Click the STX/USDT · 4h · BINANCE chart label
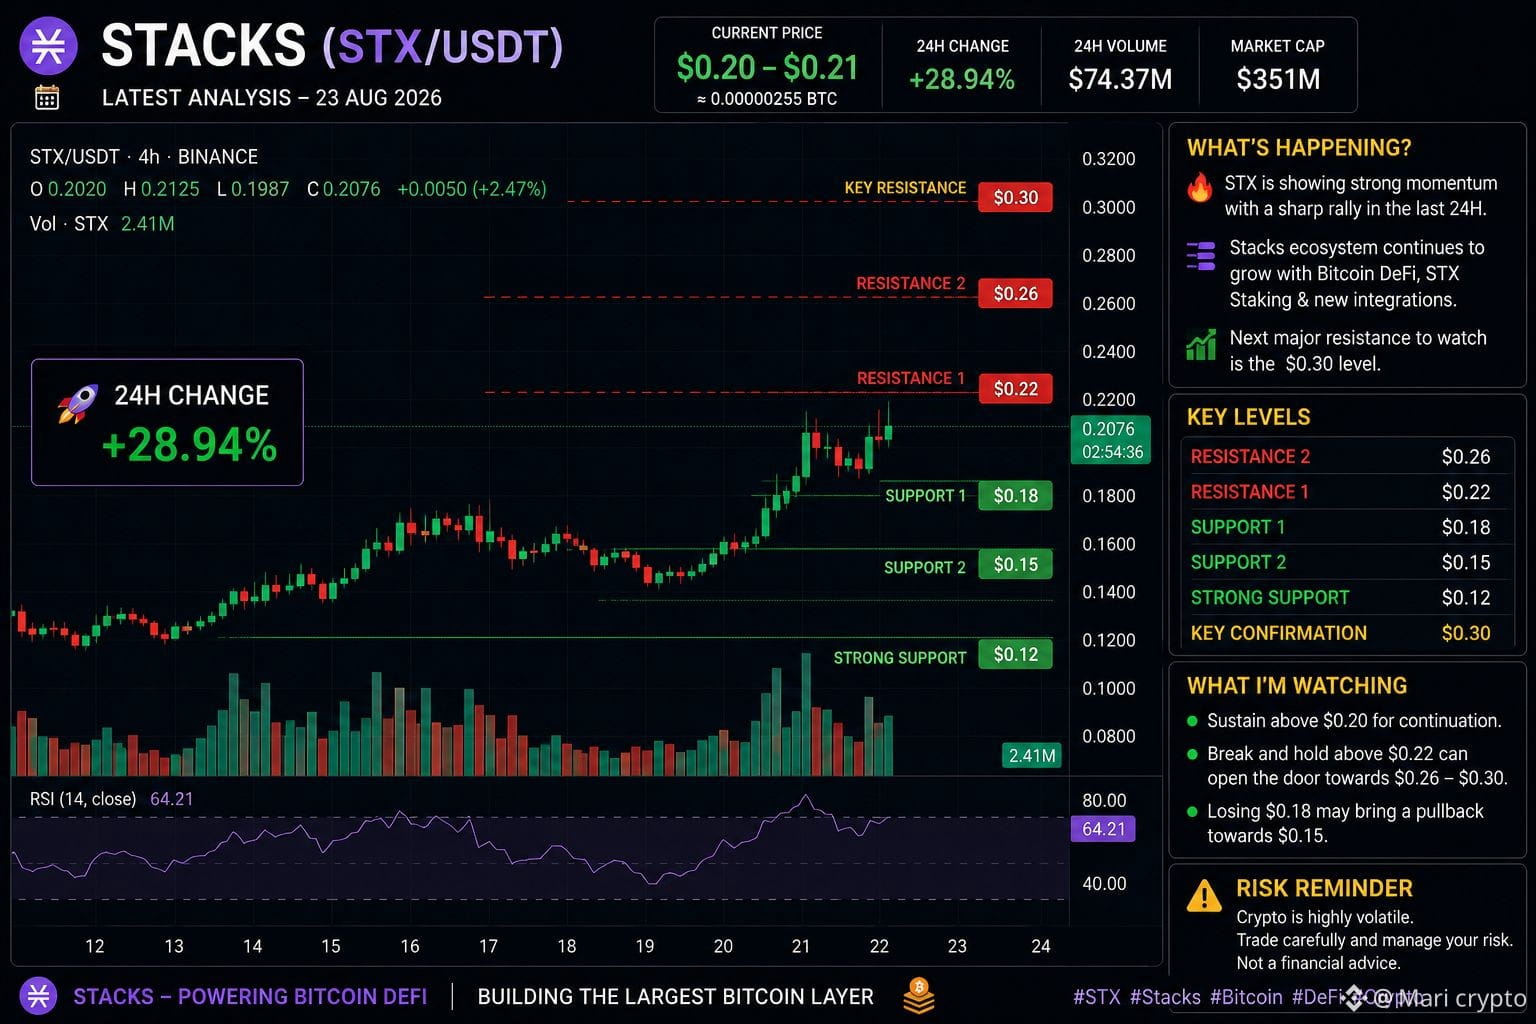This screenshot has width=1536, height=1024. 144,157
